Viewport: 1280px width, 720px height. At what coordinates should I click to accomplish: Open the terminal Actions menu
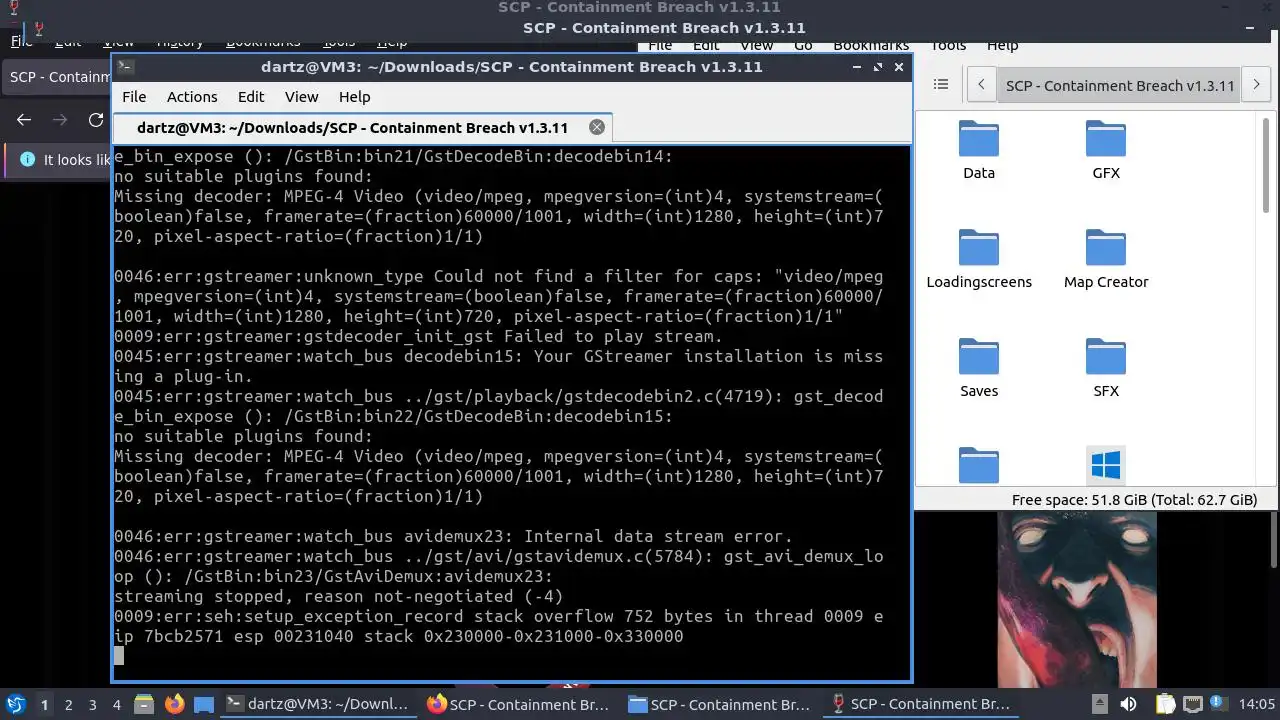(192, 97)
